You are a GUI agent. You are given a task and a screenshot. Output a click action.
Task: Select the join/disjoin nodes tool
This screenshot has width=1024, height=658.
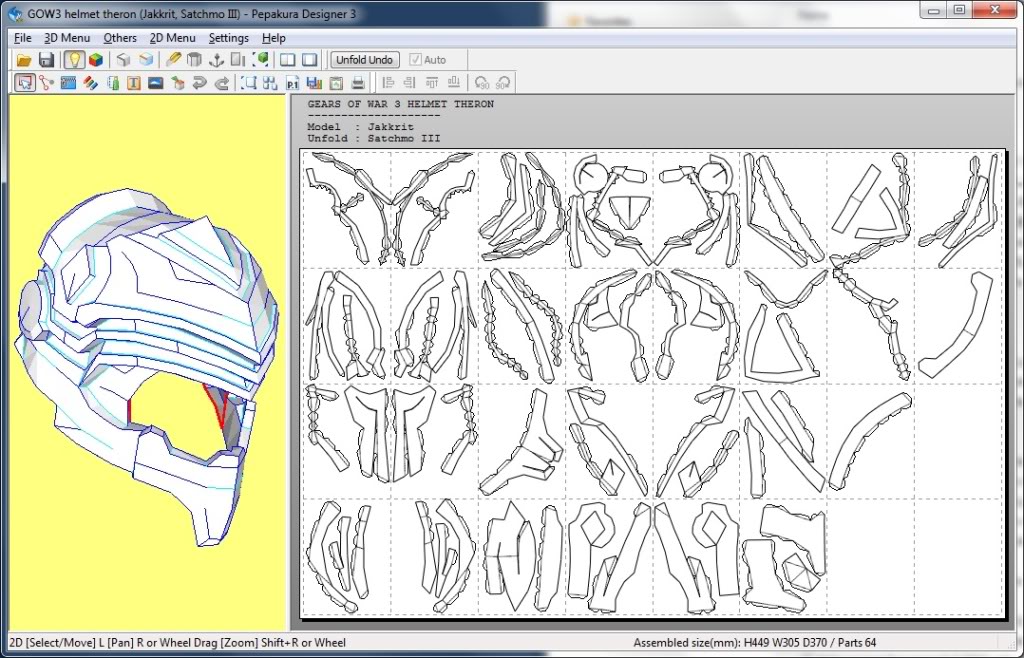pyautogui.click(x=46, y=83)
